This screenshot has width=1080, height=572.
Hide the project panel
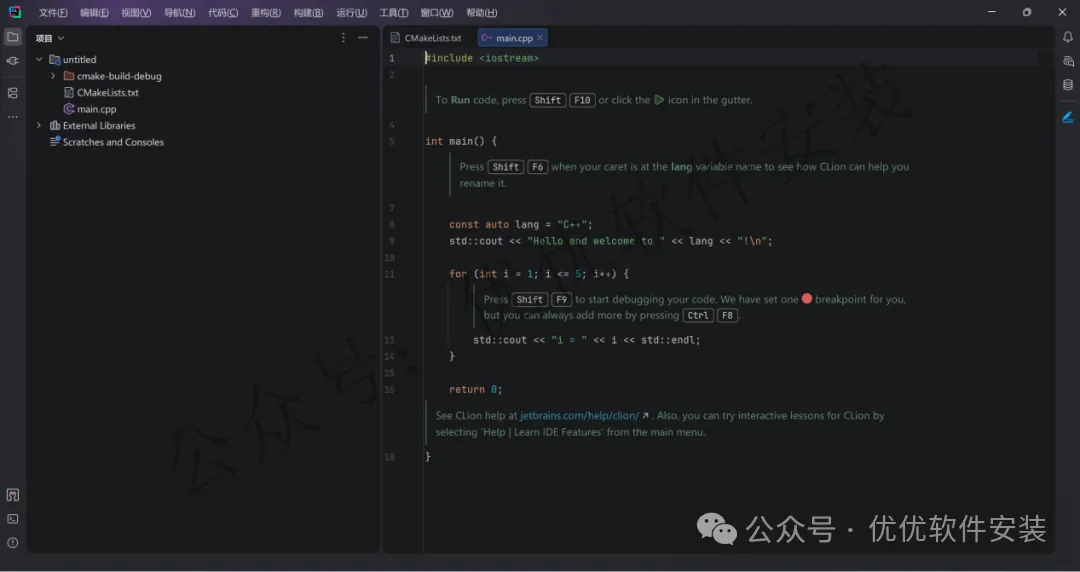(x=363, y=38)
